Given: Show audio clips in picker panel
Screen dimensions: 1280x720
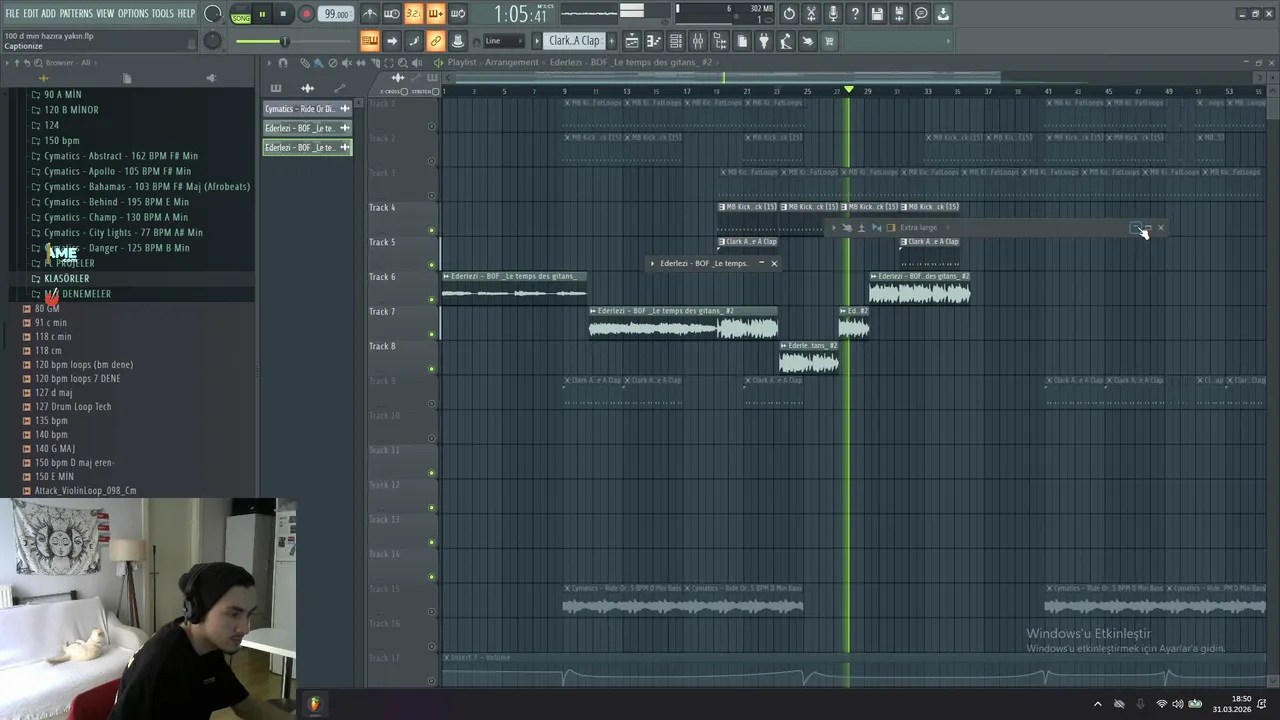Looking at the screenshot, I should (x=307, y=88).
